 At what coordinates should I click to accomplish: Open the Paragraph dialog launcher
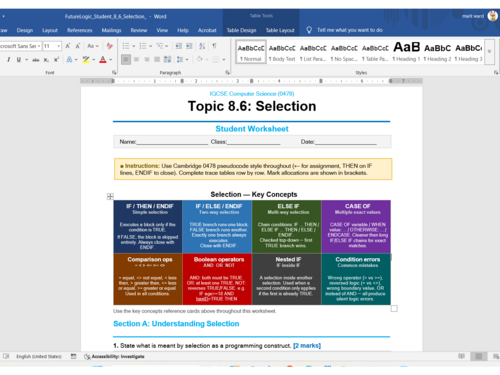coord(227,72)
